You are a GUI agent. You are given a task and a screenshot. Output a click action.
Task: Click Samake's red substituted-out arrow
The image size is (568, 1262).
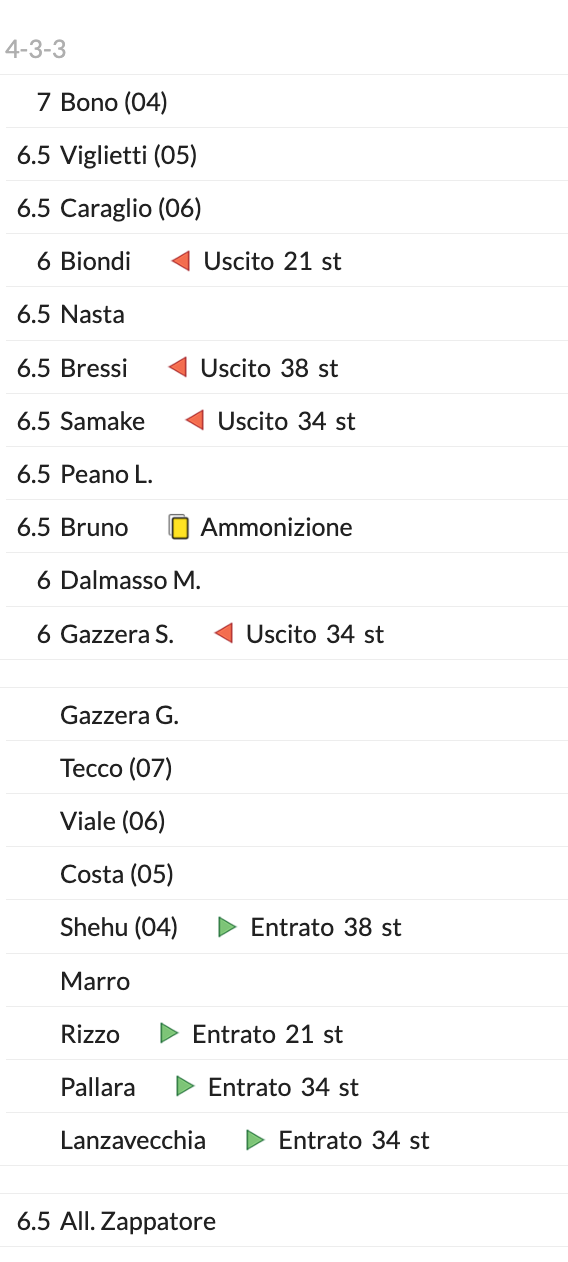pos(194,421)
